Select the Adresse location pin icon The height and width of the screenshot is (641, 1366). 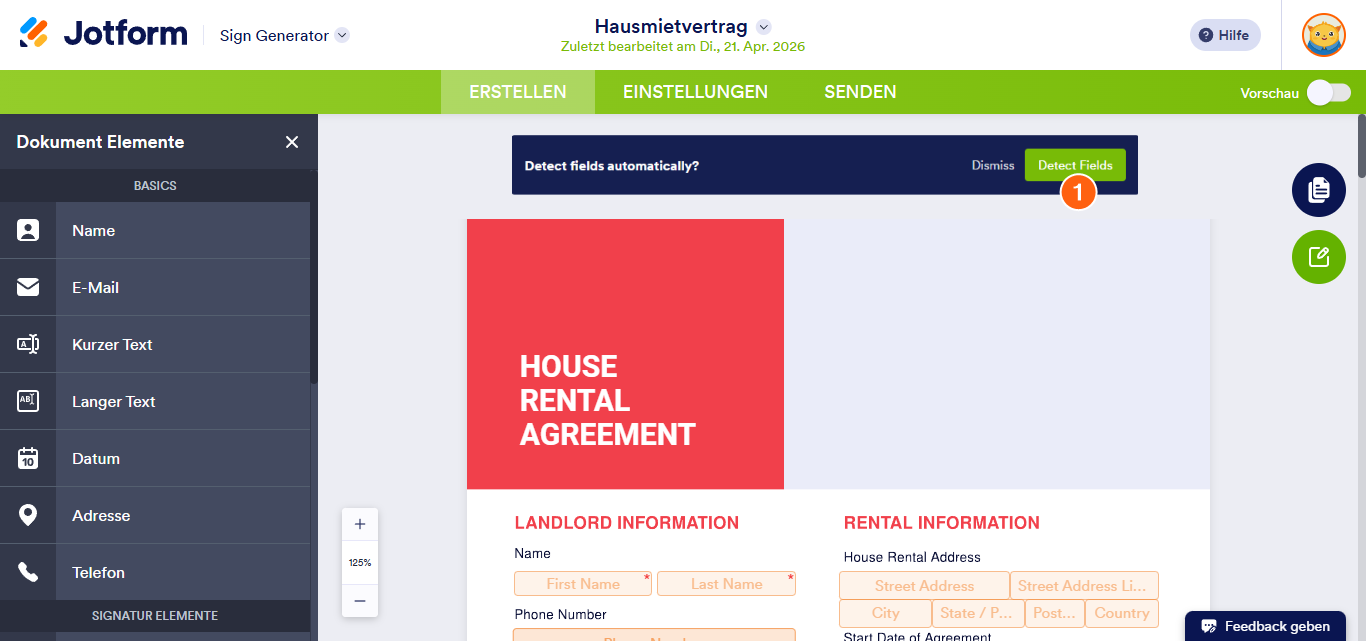click(28, 516)
